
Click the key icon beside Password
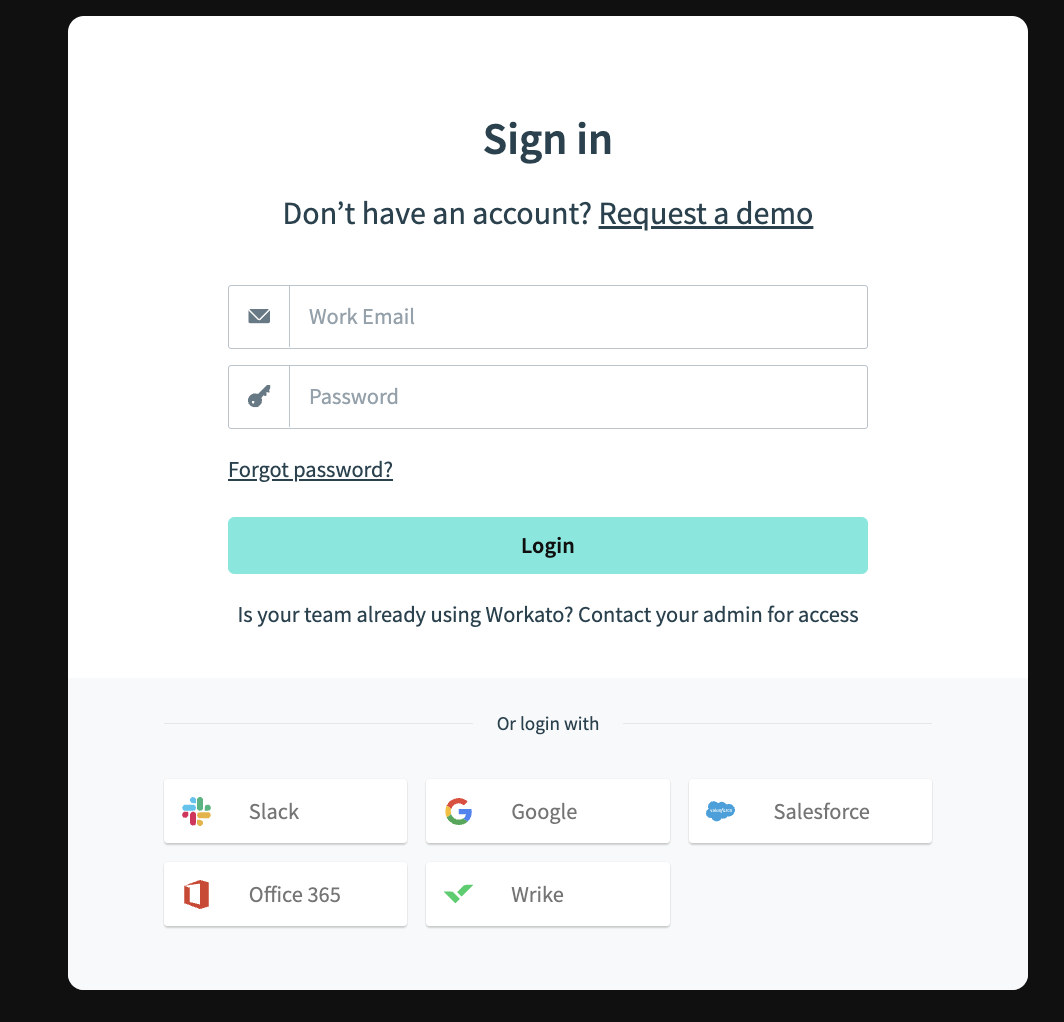(258, 396)
